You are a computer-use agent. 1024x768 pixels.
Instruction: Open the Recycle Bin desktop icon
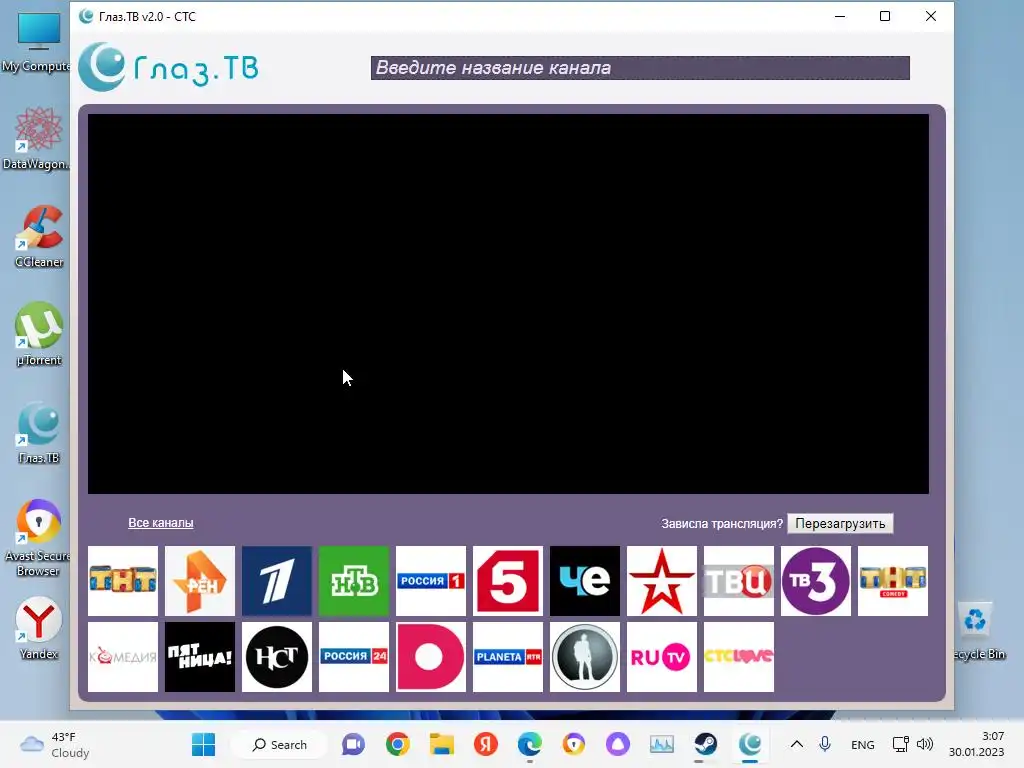tap(977, 632)
